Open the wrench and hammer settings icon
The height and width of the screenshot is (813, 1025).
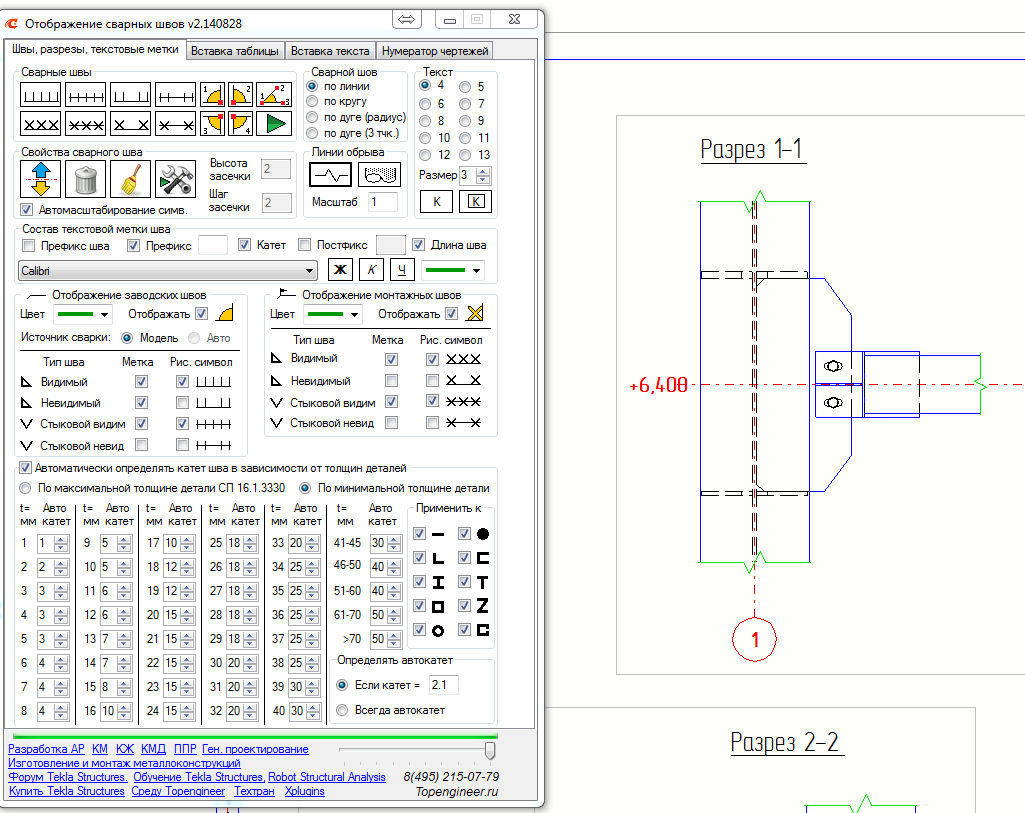coord(176,179)
